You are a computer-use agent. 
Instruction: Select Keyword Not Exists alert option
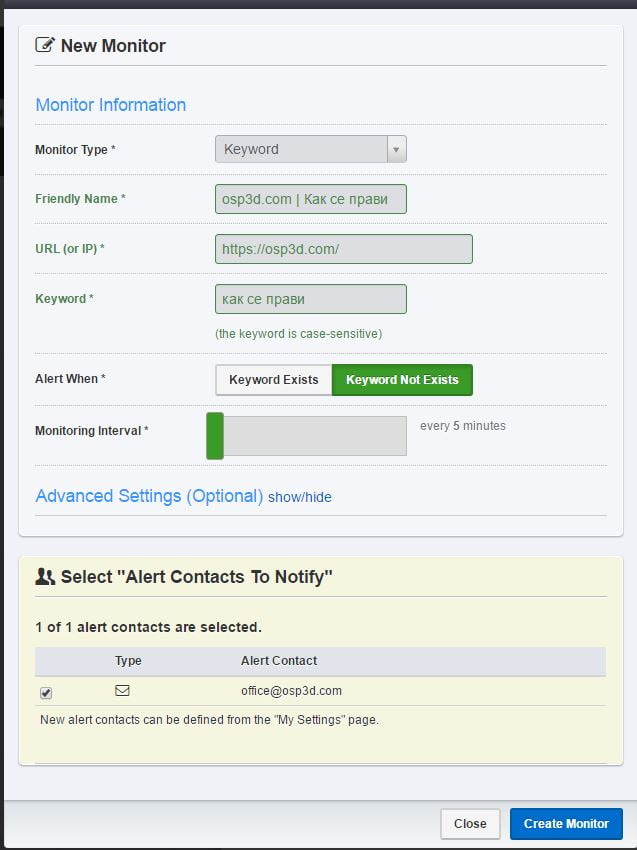click(402, 379)
